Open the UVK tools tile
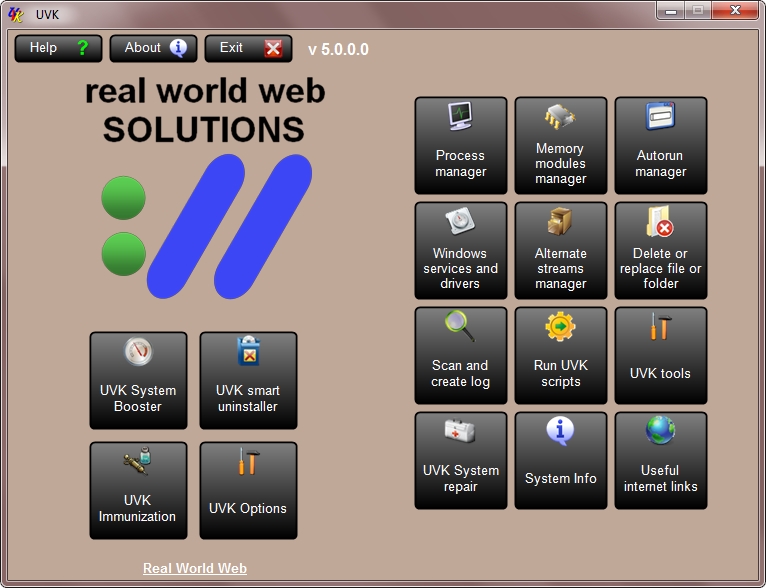Viewport: 766px width, 588px height. coord(660,355)
